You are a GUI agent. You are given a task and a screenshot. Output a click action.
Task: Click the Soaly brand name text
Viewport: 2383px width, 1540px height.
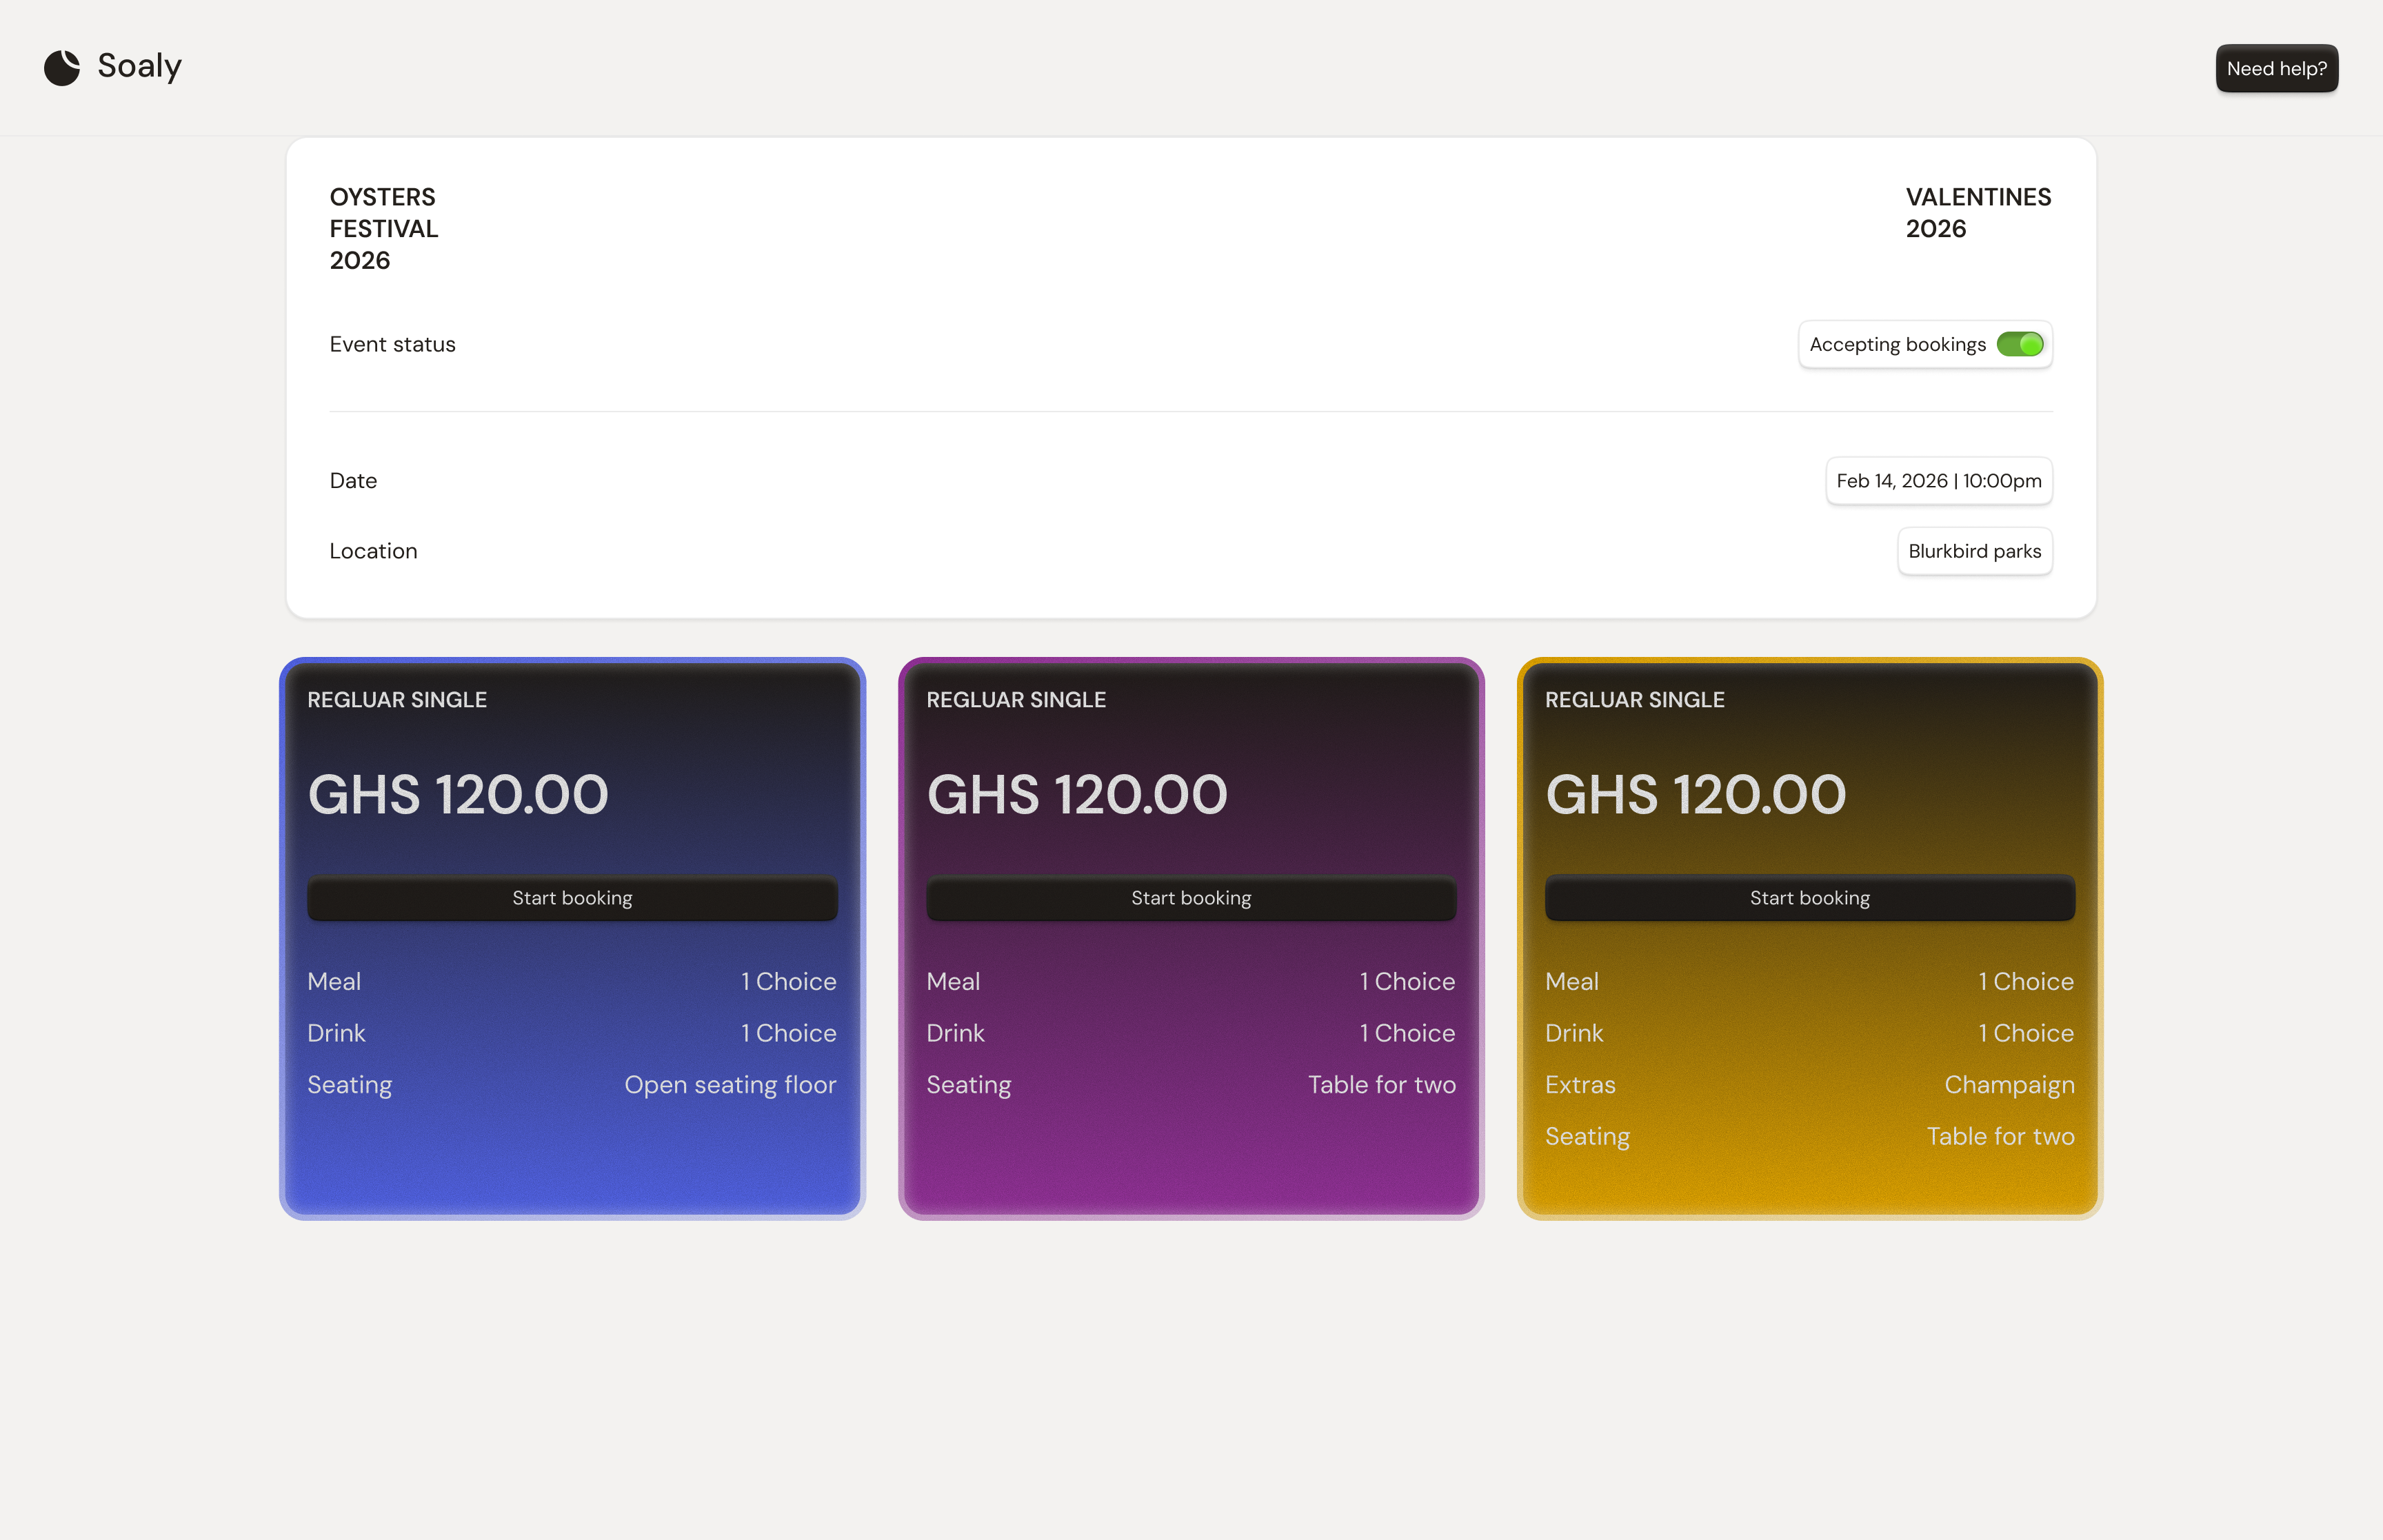point(139,67)
